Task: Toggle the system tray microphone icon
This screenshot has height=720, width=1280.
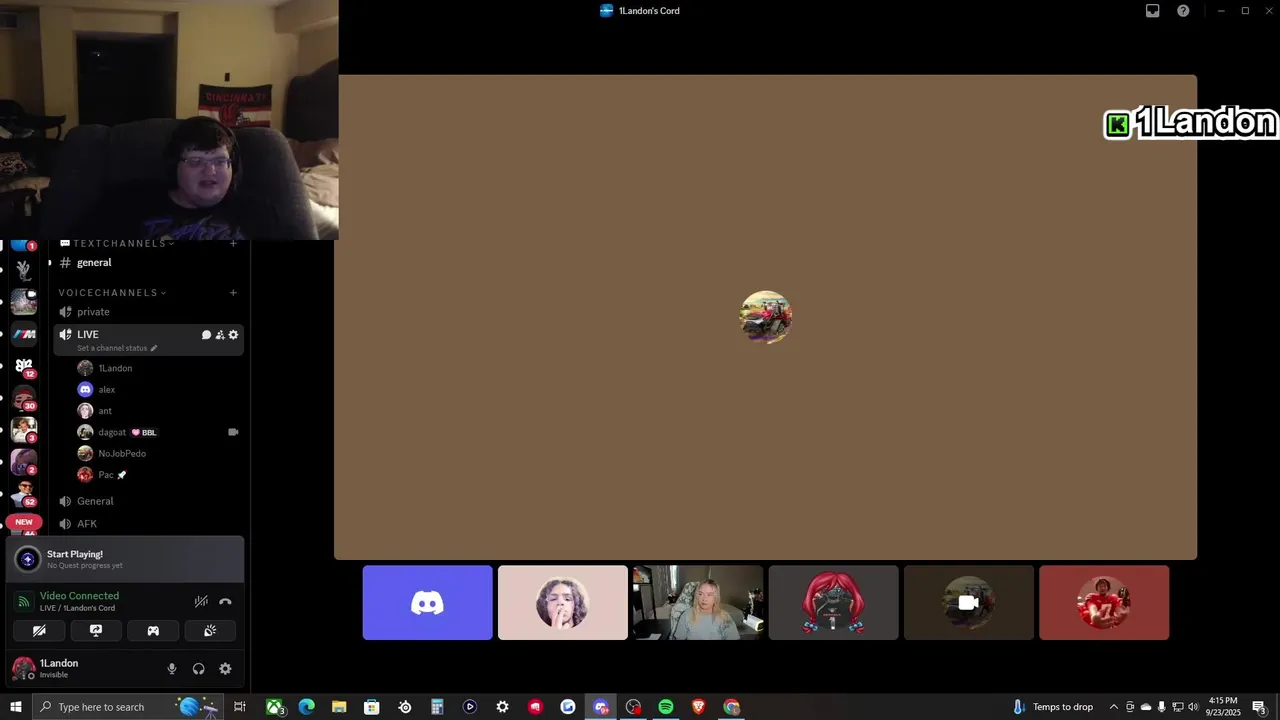Action: (x=1161, y=707)
